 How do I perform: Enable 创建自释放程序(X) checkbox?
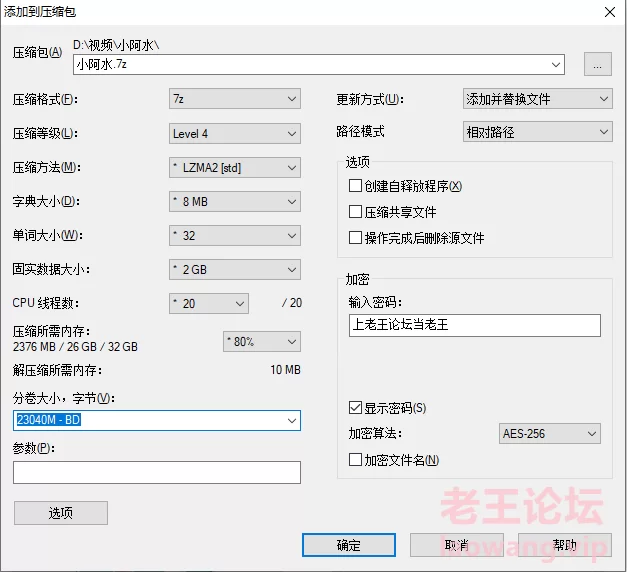pos(355,186)
